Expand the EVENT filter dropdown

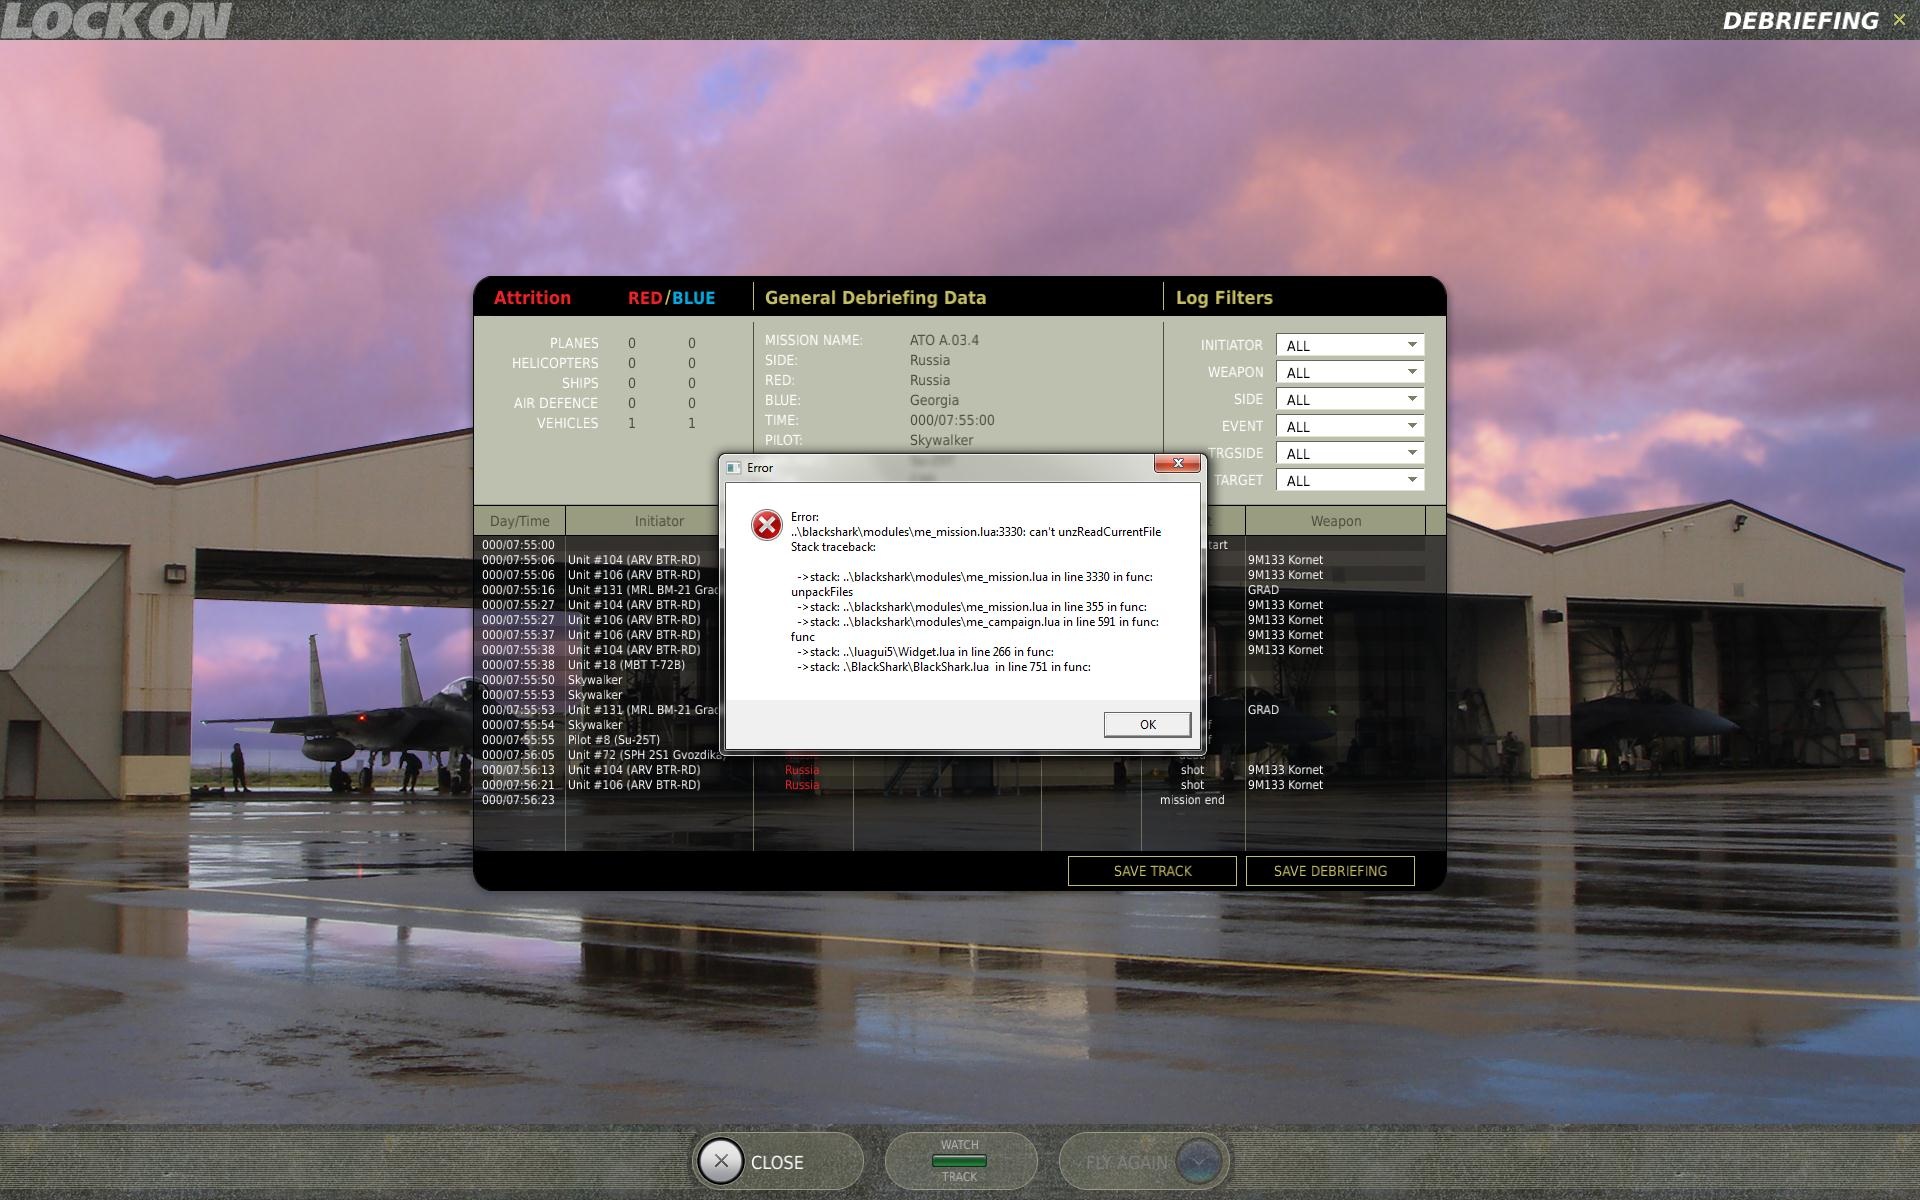(1350, 427)
